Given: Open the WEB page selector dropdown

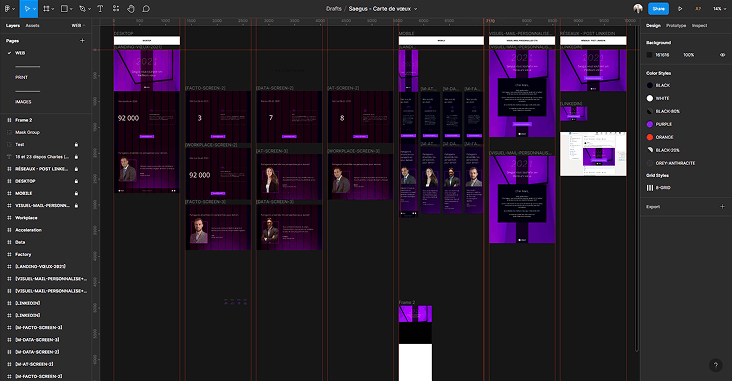Looking at the screenshot, I should coord(78,25).
